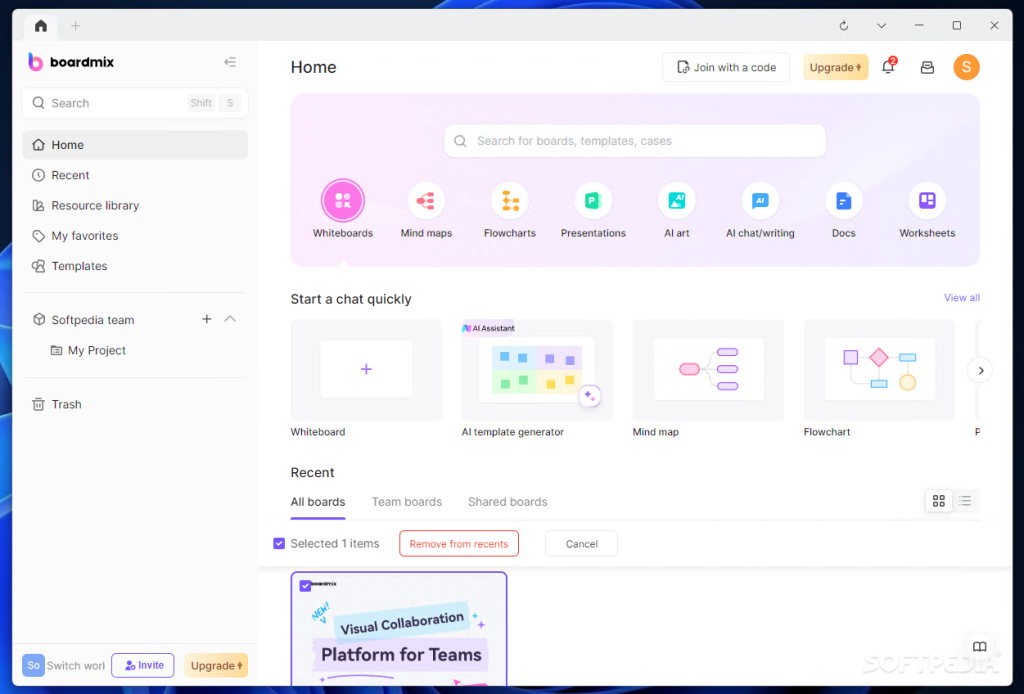
Task: Open the Whiteboards category icon
Action: [x=343, y=201]
